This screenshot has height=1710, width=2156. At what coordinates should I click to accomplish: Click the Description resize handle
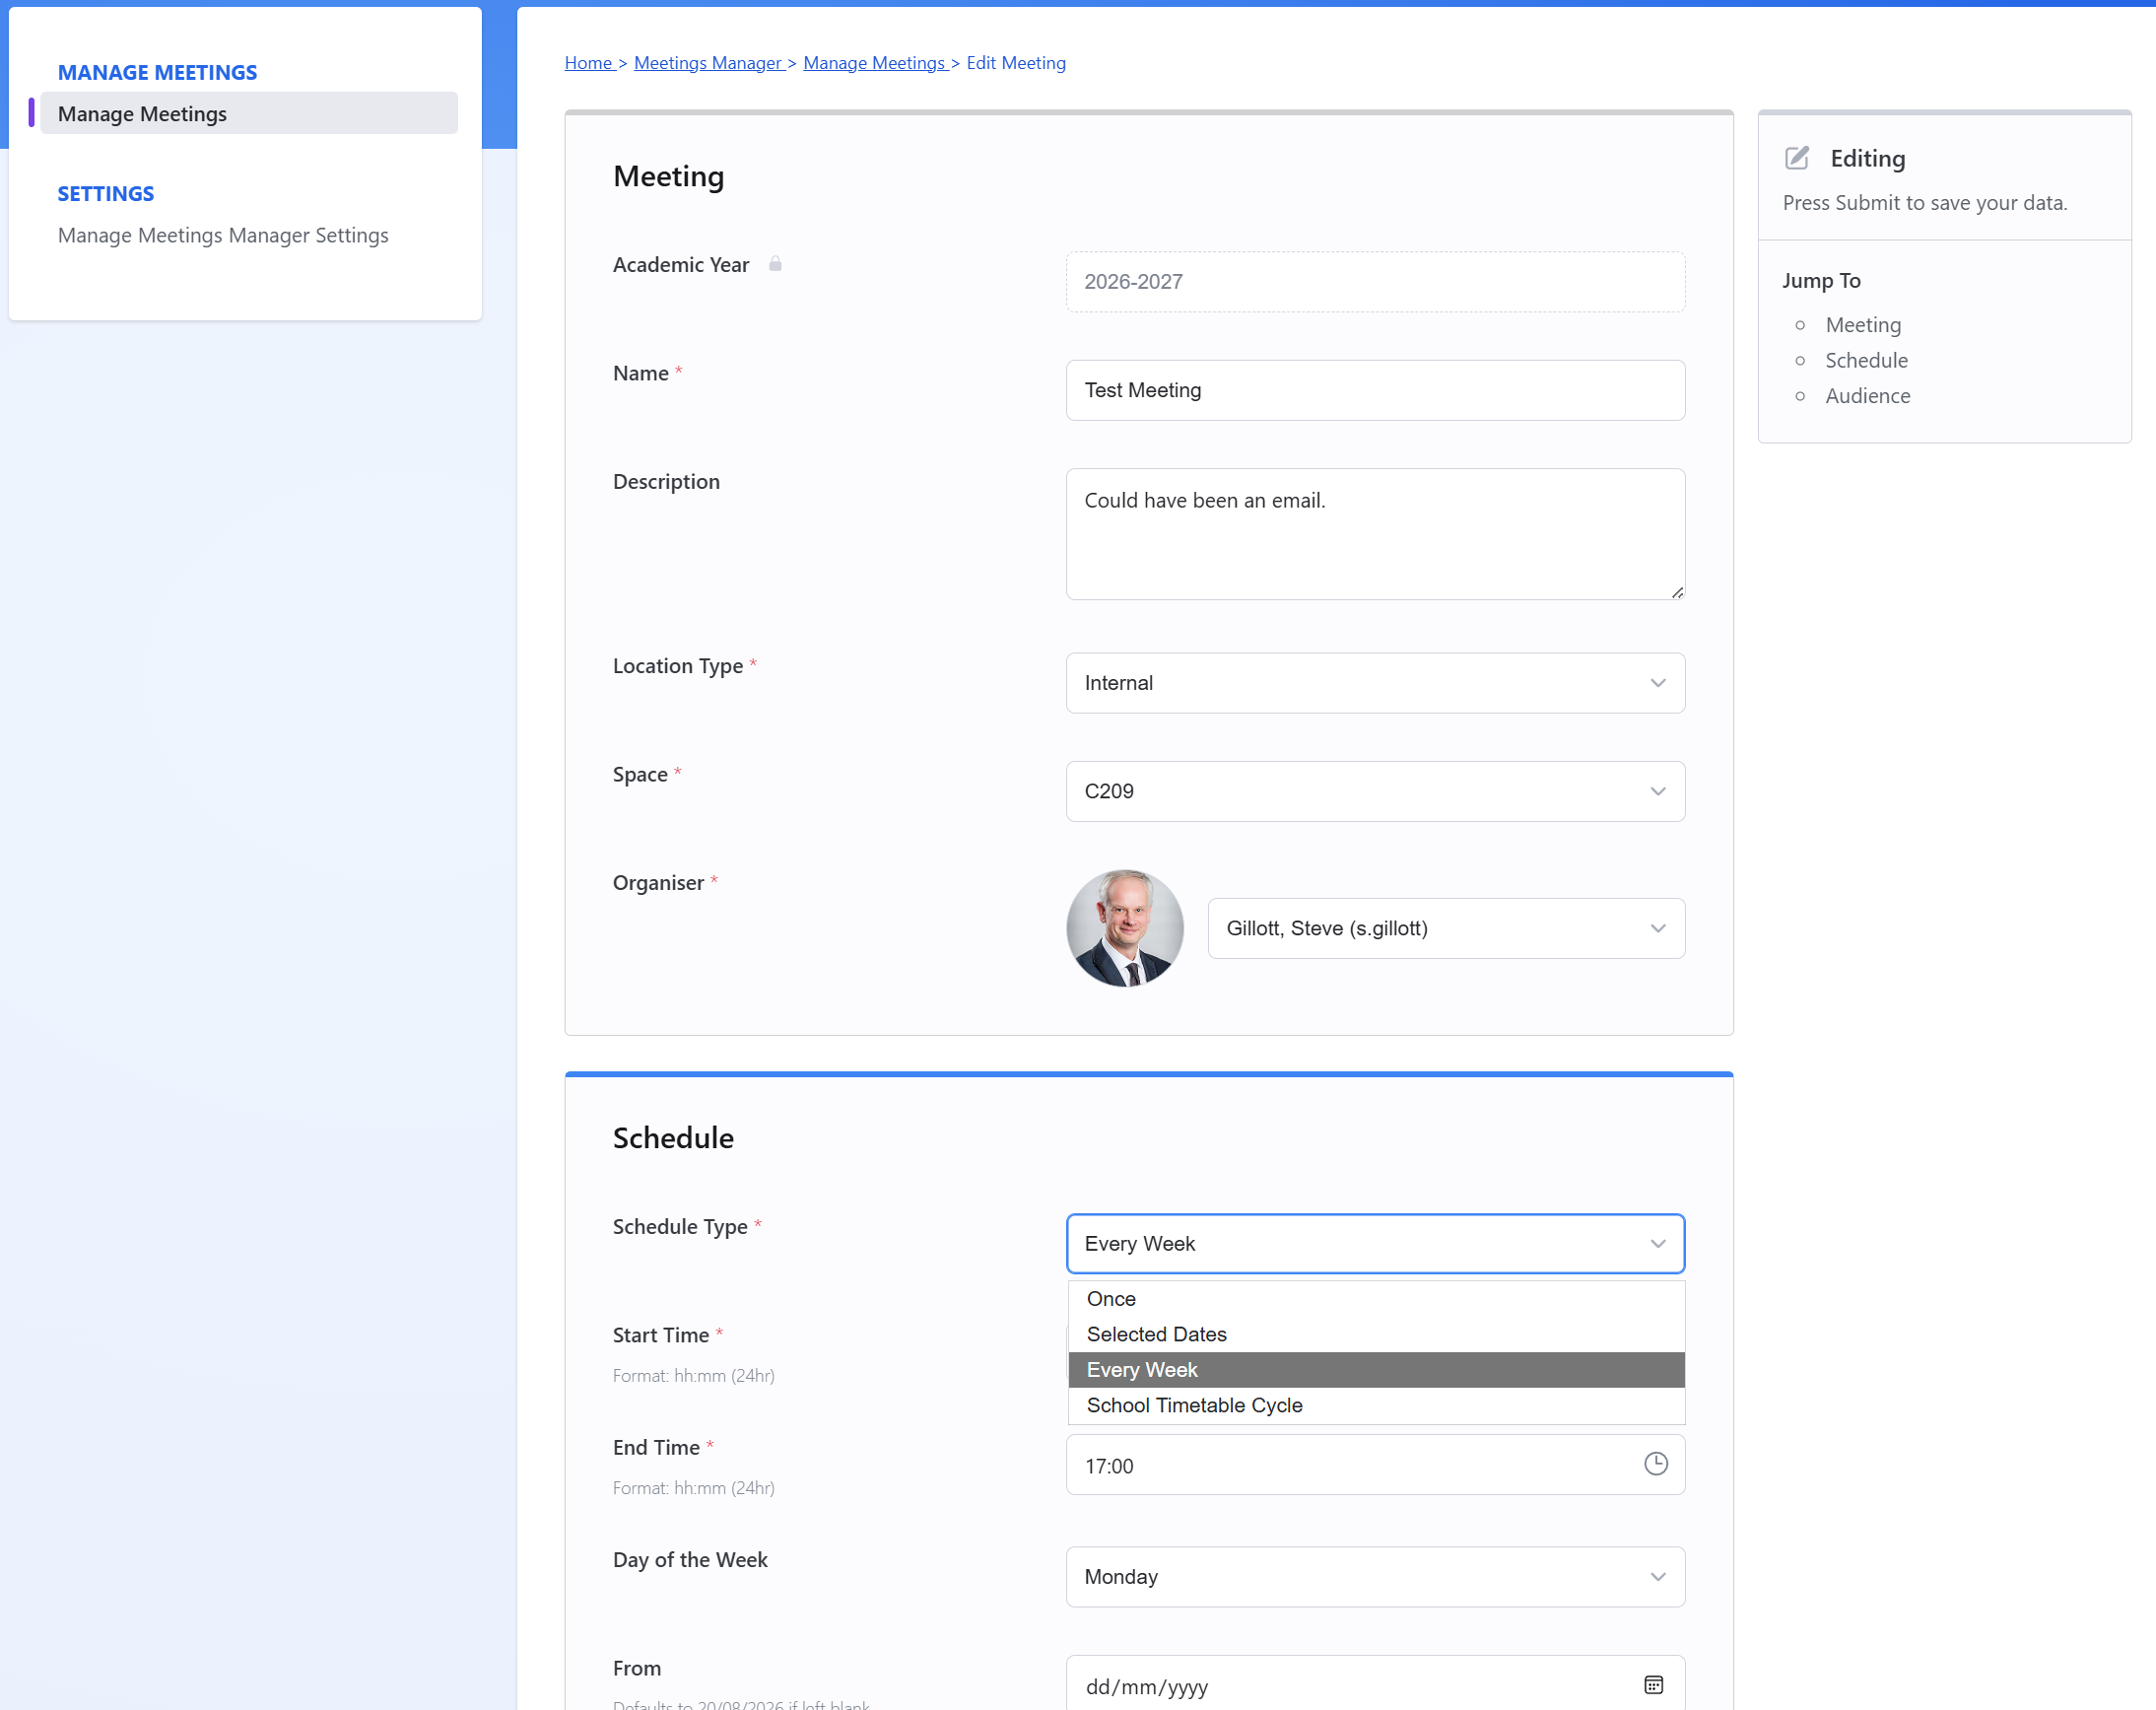click(1677, 592)
